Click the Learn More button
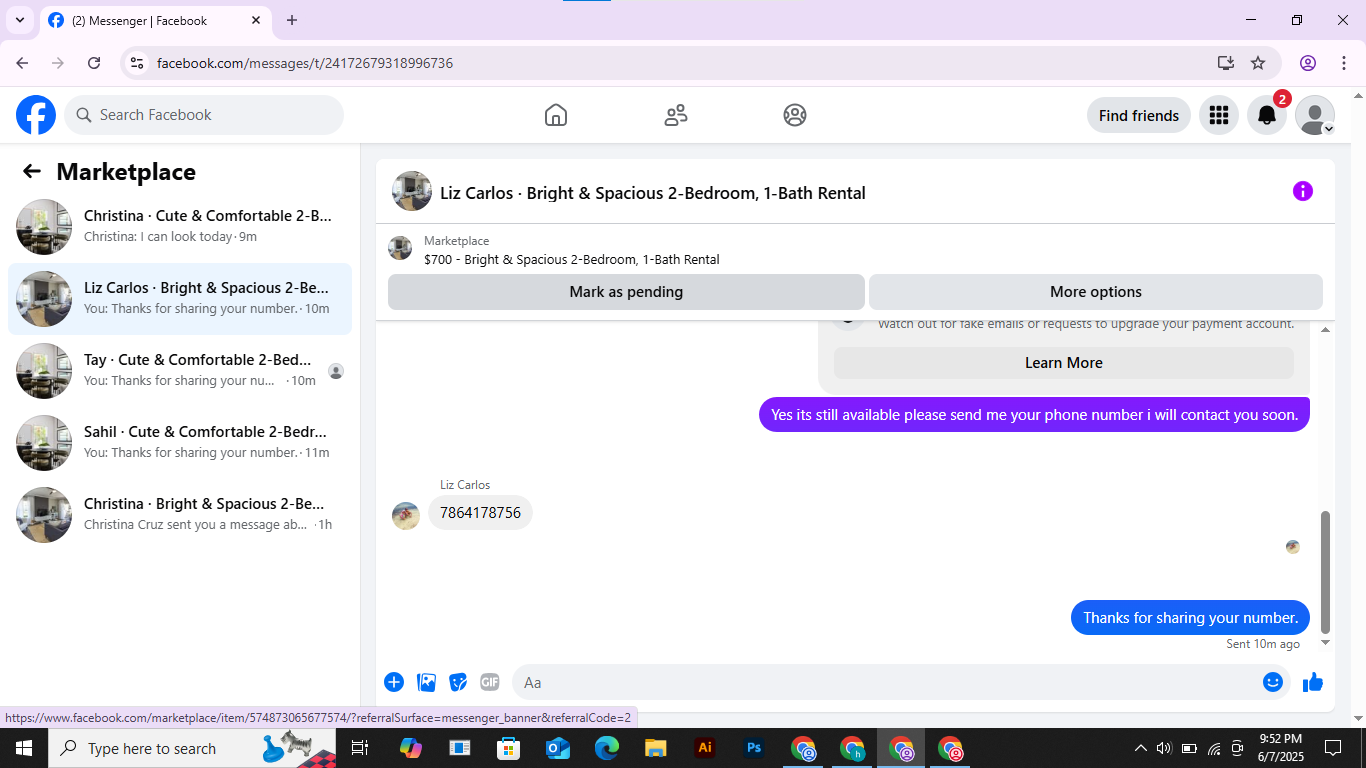Image resolution: width=1366 pixels, height=768 pixels. (1063, 363)
